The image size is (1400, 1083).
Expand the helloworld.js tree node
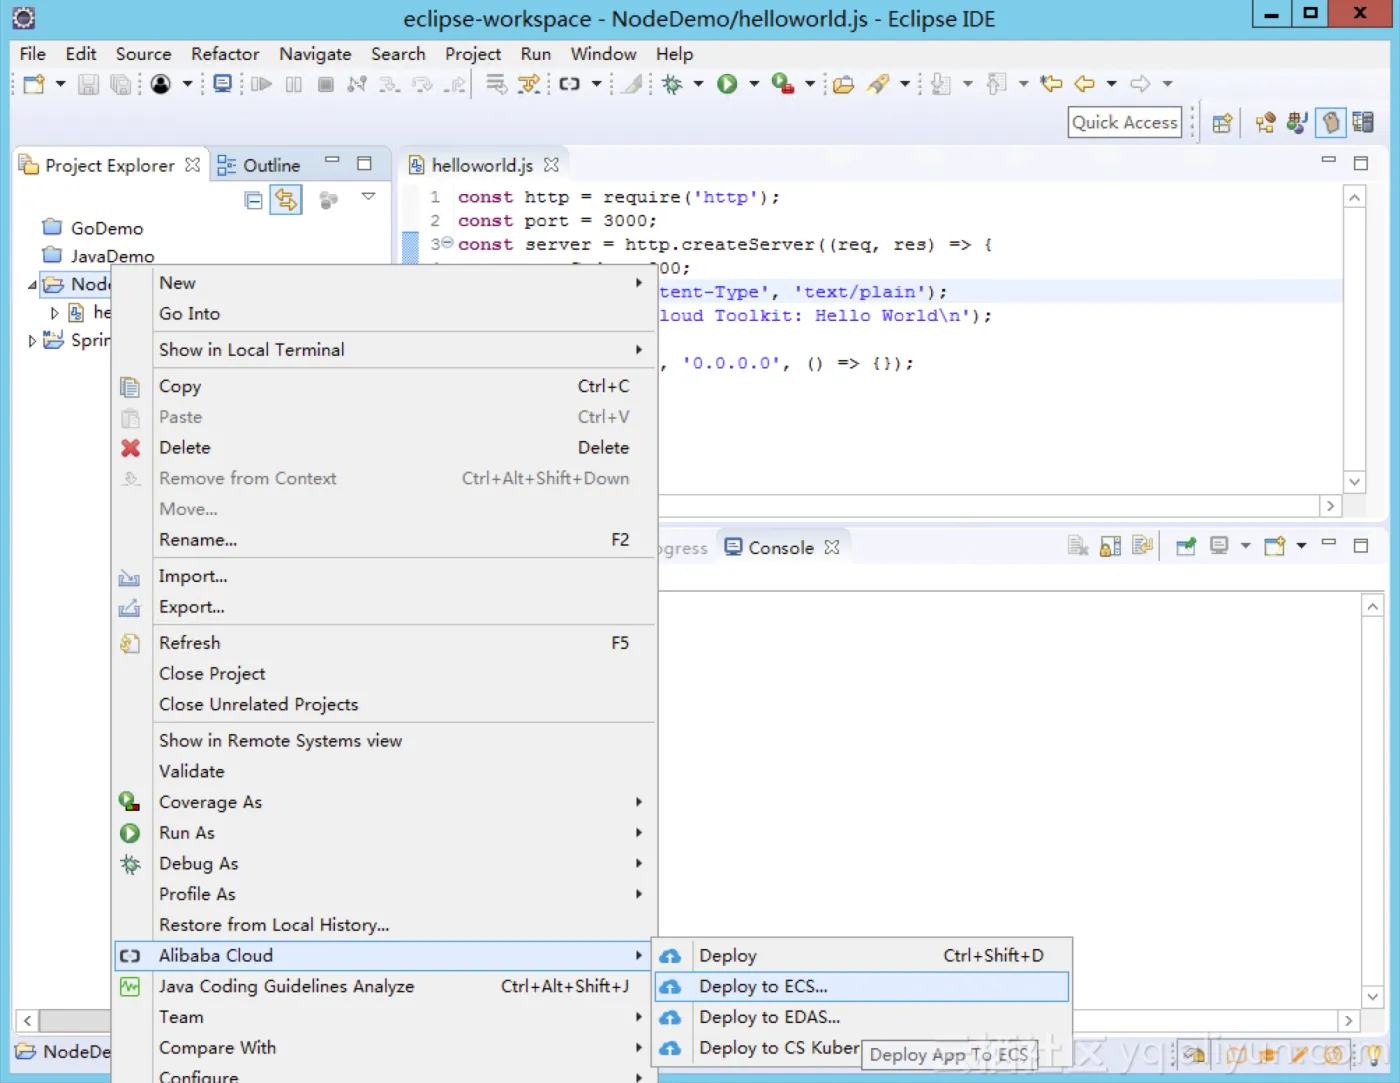[x=54, y=313]
